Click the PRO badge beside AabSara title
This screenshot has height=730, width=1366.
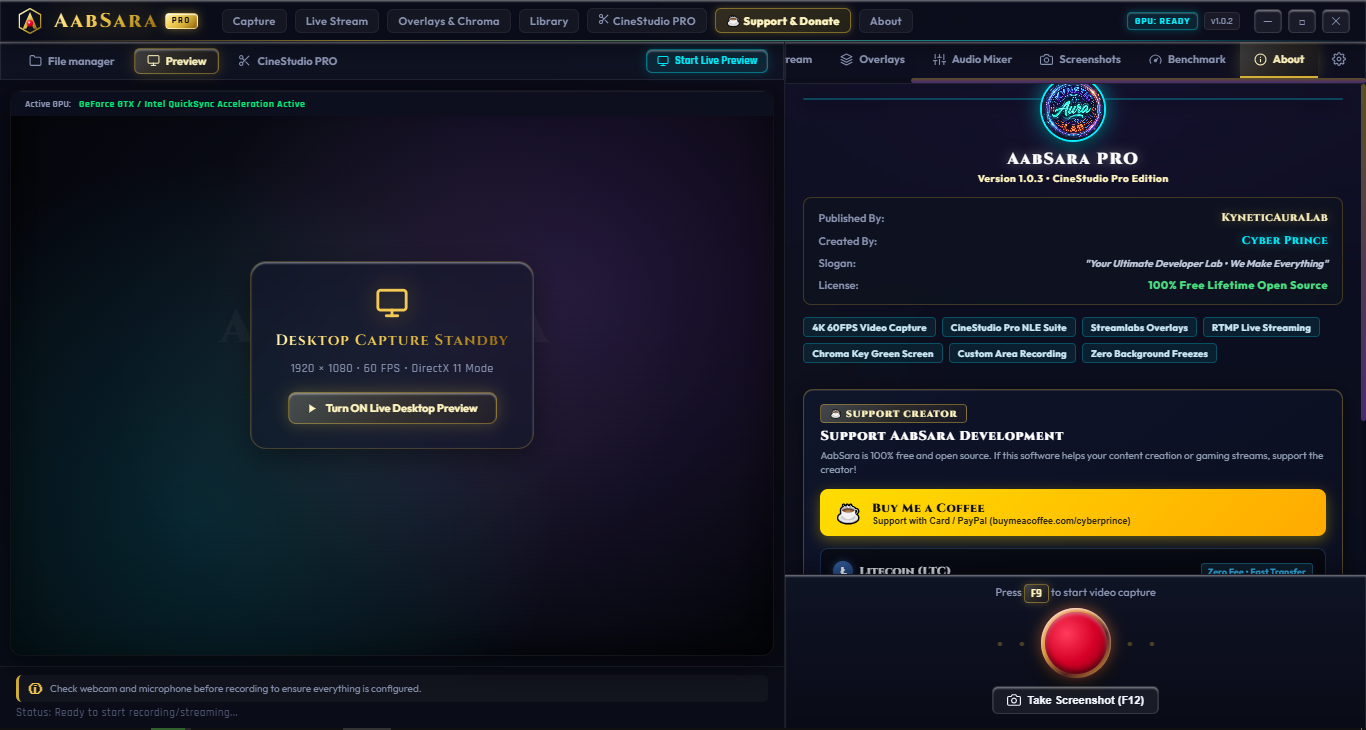click(x=181, y=21)
